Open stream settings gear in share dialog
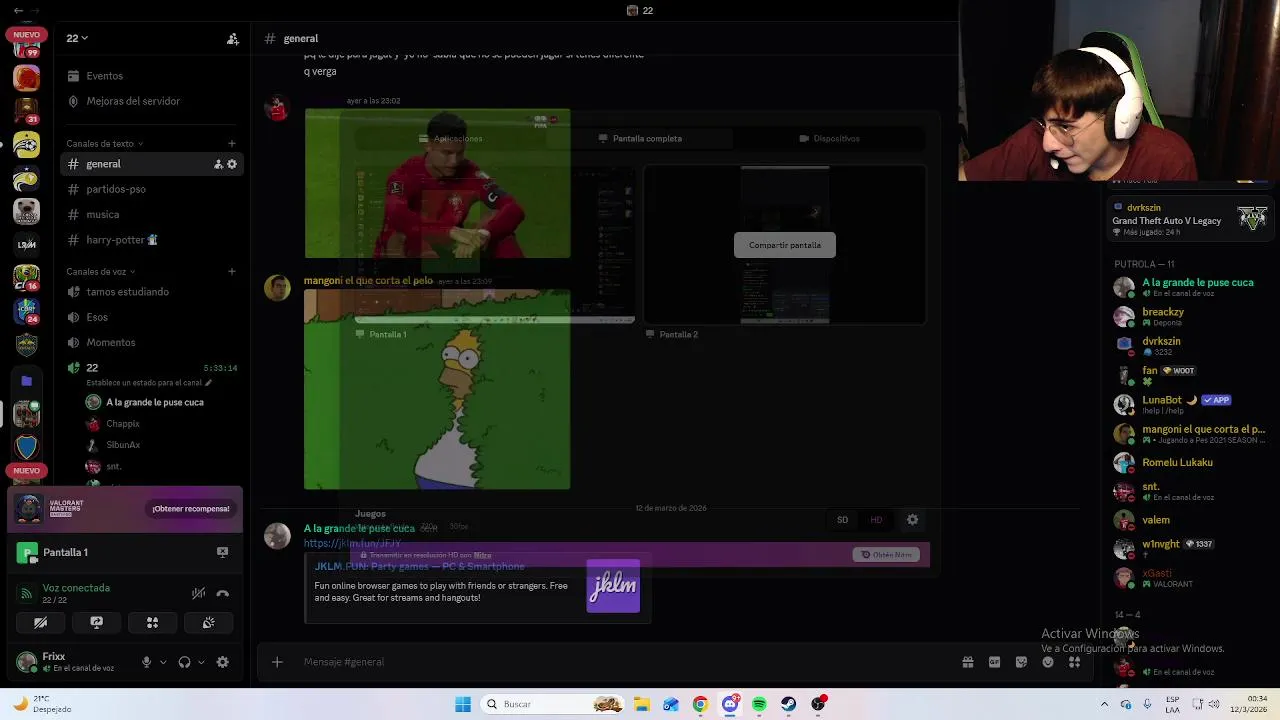Screen dimensions: 1280x720 point(912,520)
